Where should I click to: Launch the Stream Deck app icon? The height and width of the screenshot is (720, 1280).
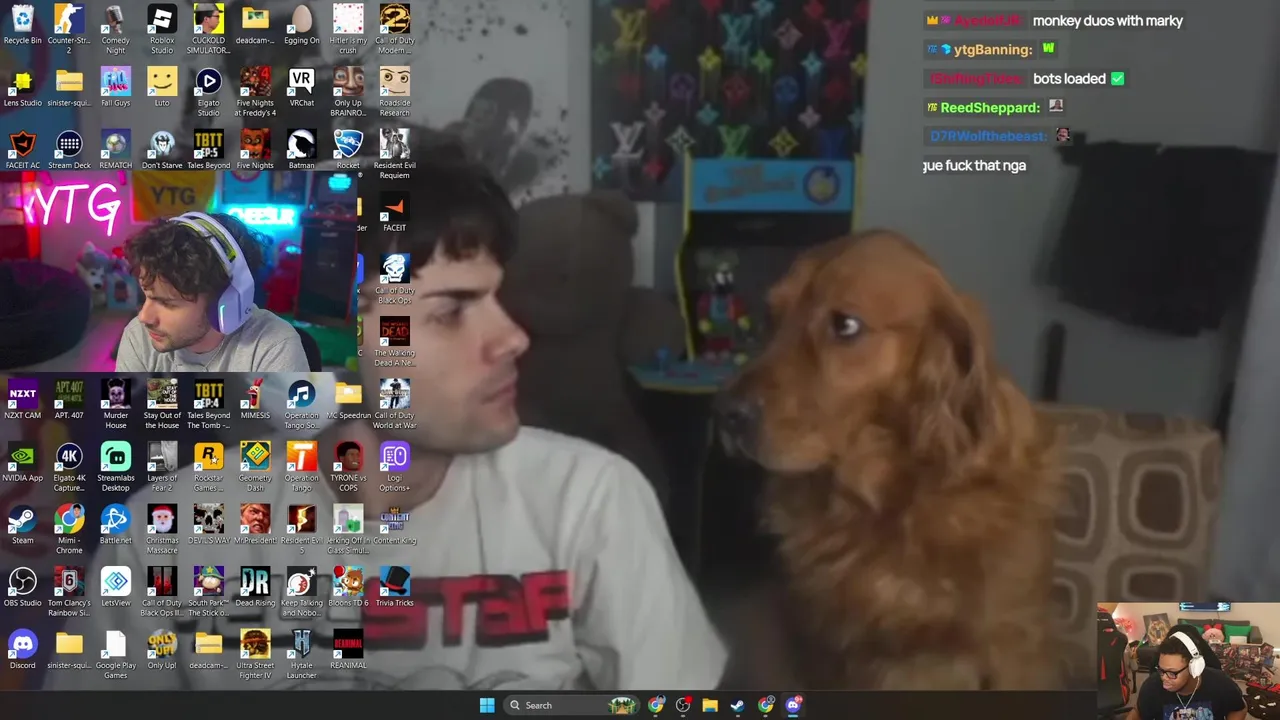69,150
